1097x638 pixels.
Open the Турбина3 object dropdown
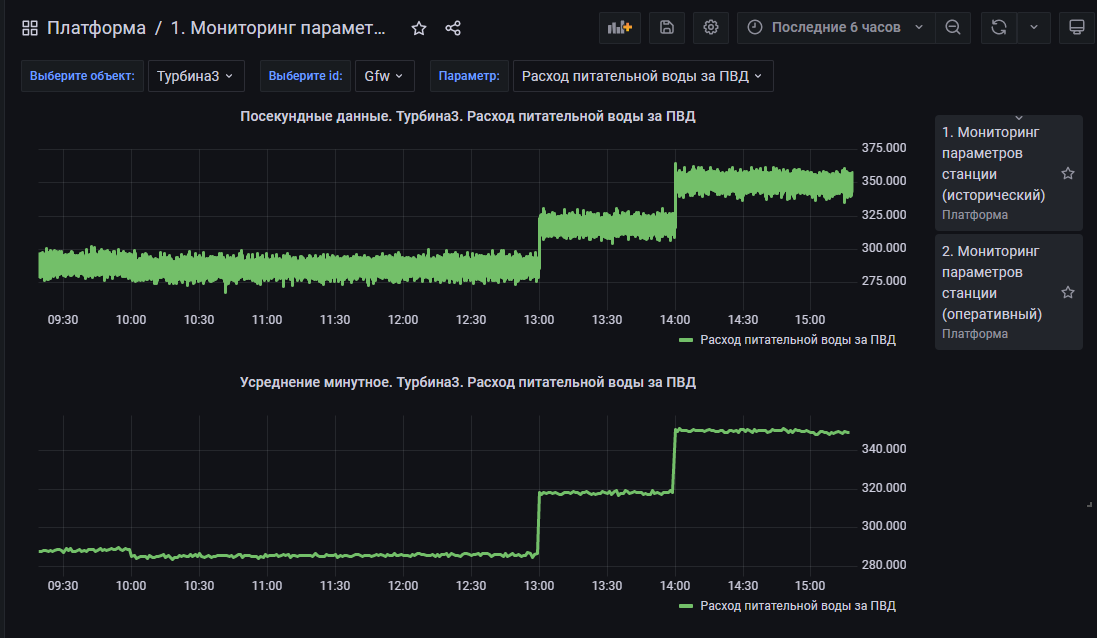[x=195, y=76]
